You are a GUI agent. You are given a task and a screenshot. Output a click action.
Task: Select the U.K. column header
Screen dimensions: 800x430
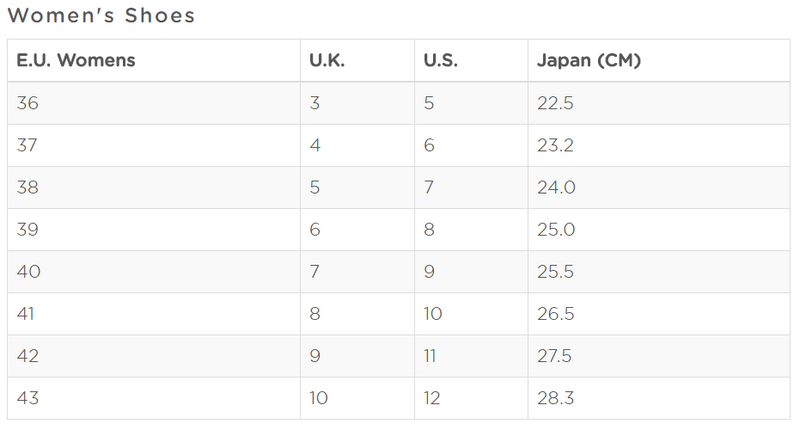point(357,60)
